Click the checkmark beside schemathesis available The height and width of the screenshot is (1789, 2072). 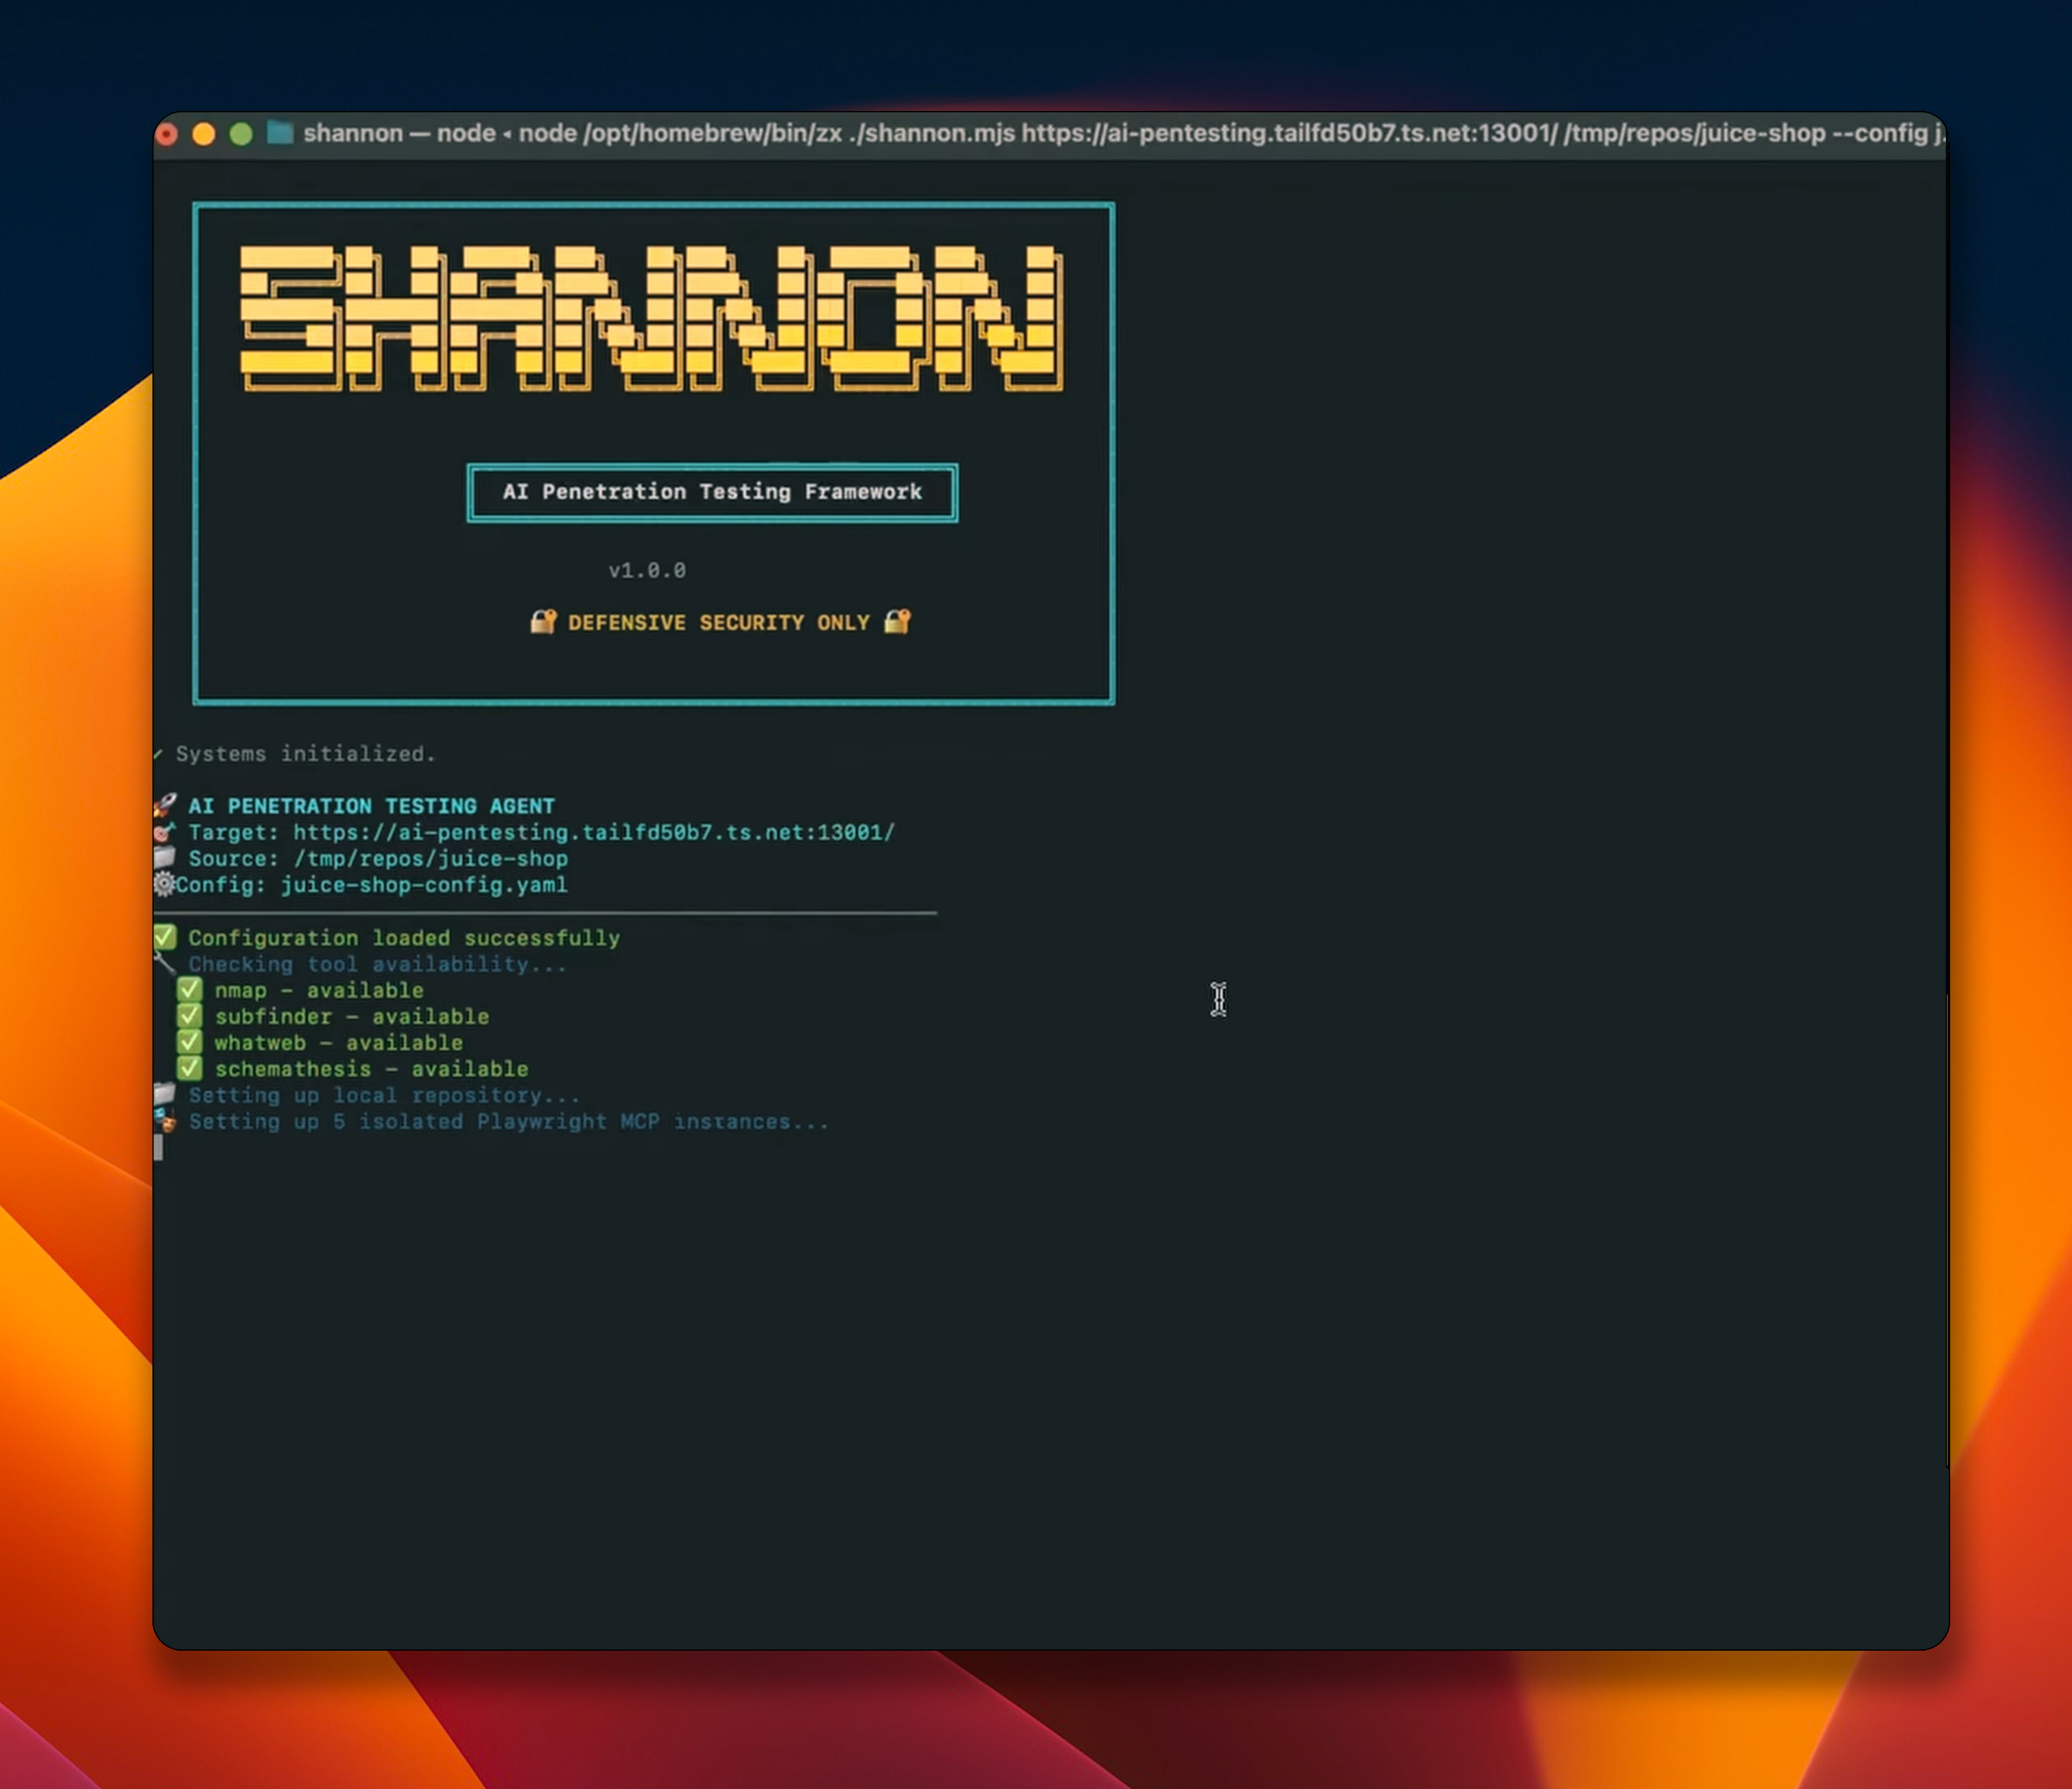click(190, 1068)
